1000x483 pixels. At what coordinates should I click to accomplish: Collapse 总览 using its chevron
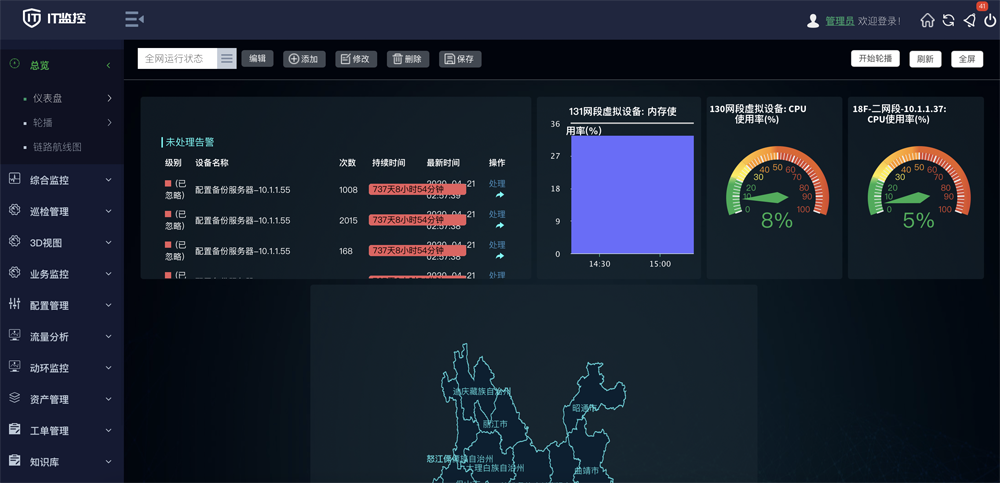click(x=108, y=65)
